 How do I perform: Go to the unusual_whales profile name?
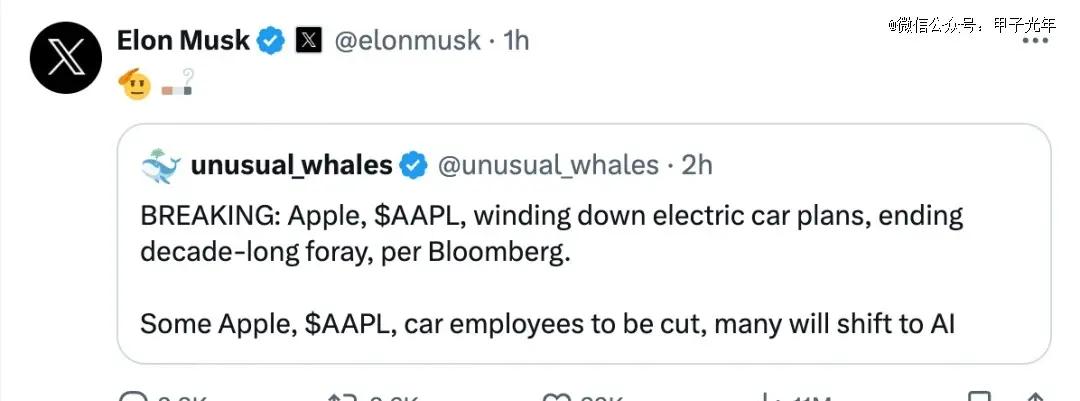point(291,166)
